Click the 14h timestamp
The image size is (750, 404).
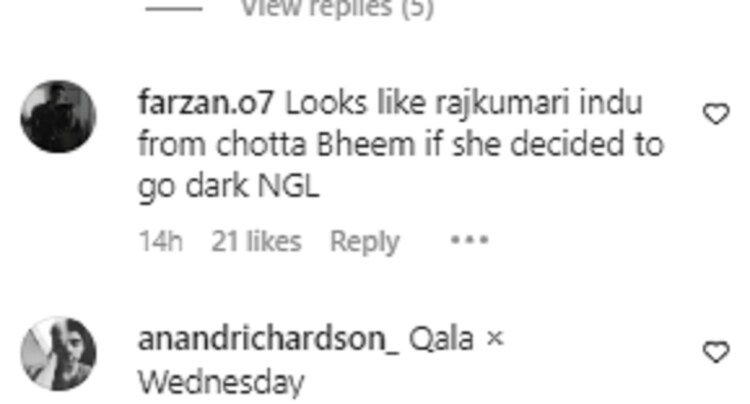pyautogui.click(x=161, y=241)
